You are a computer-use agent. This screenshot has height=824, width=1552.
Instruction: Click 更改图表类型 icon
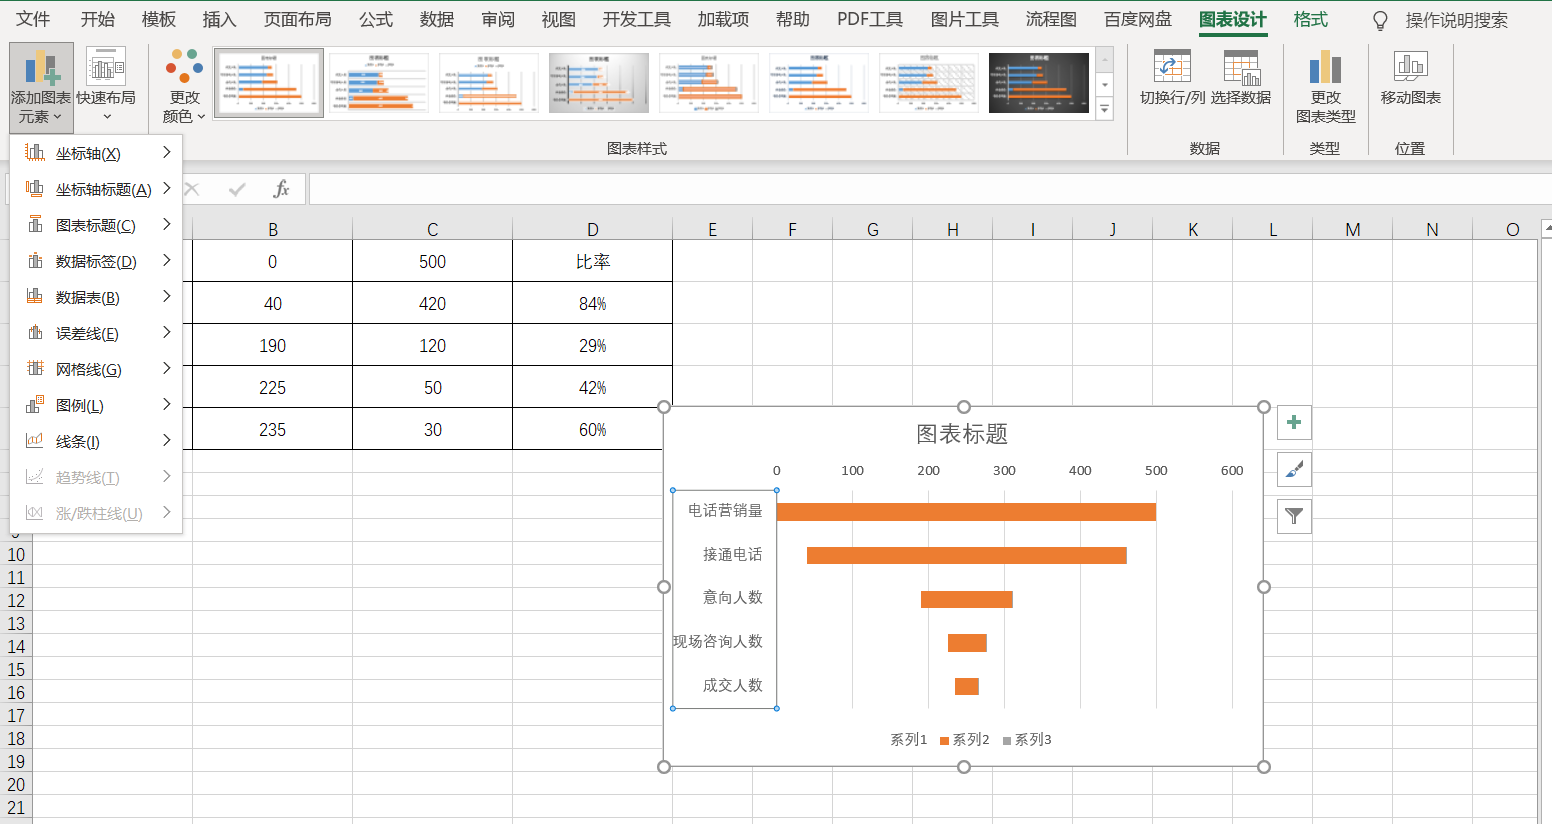(x=1325, y=67)
